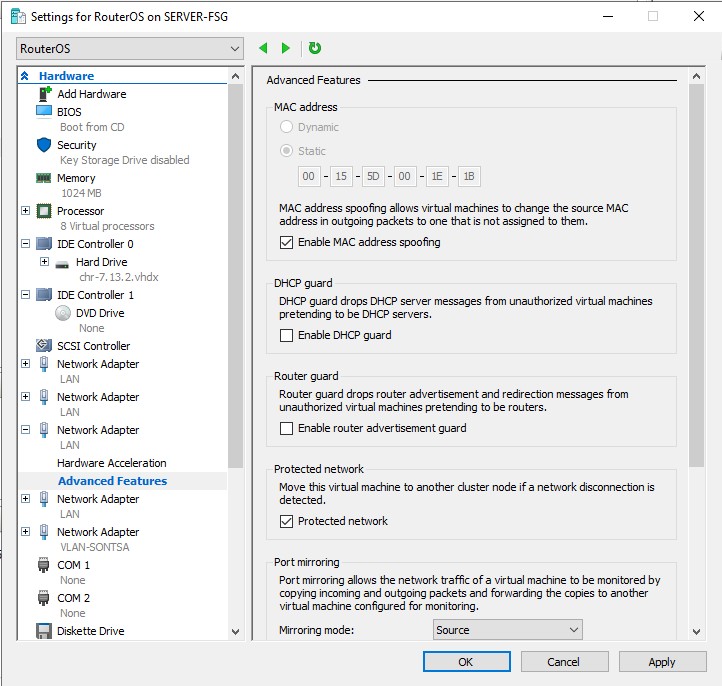Select the VLAN-SONTSA Network Adapter icon

point(44,532)
